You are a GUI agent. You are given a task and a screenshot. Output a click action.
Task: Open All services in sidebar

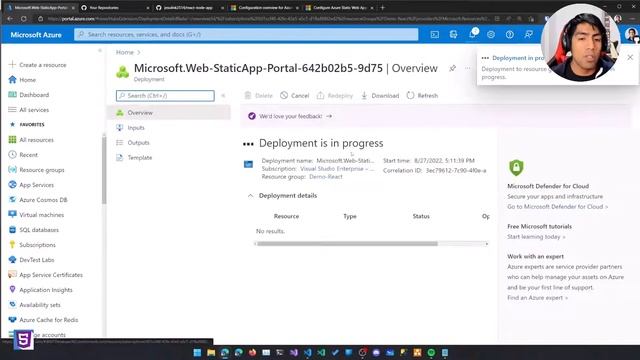29,110
